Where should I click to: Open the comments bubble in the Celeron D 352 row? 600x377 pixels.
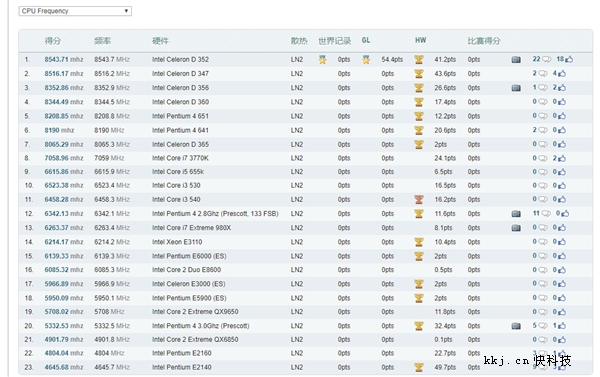tap(547, 59)
